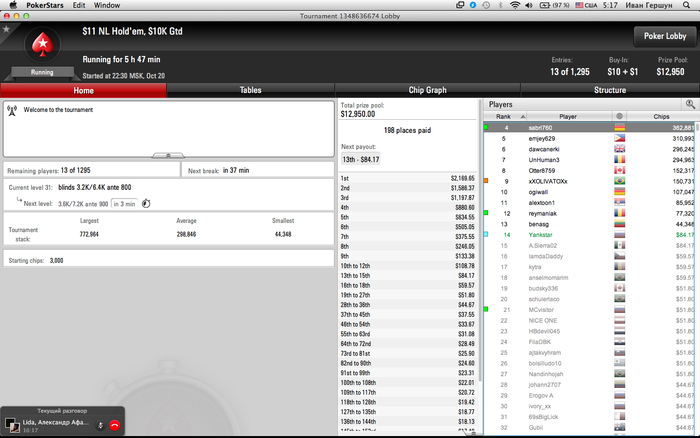Click the 'in 3 min' next level timer box
The image size is (700, 438).
[124, 204]
